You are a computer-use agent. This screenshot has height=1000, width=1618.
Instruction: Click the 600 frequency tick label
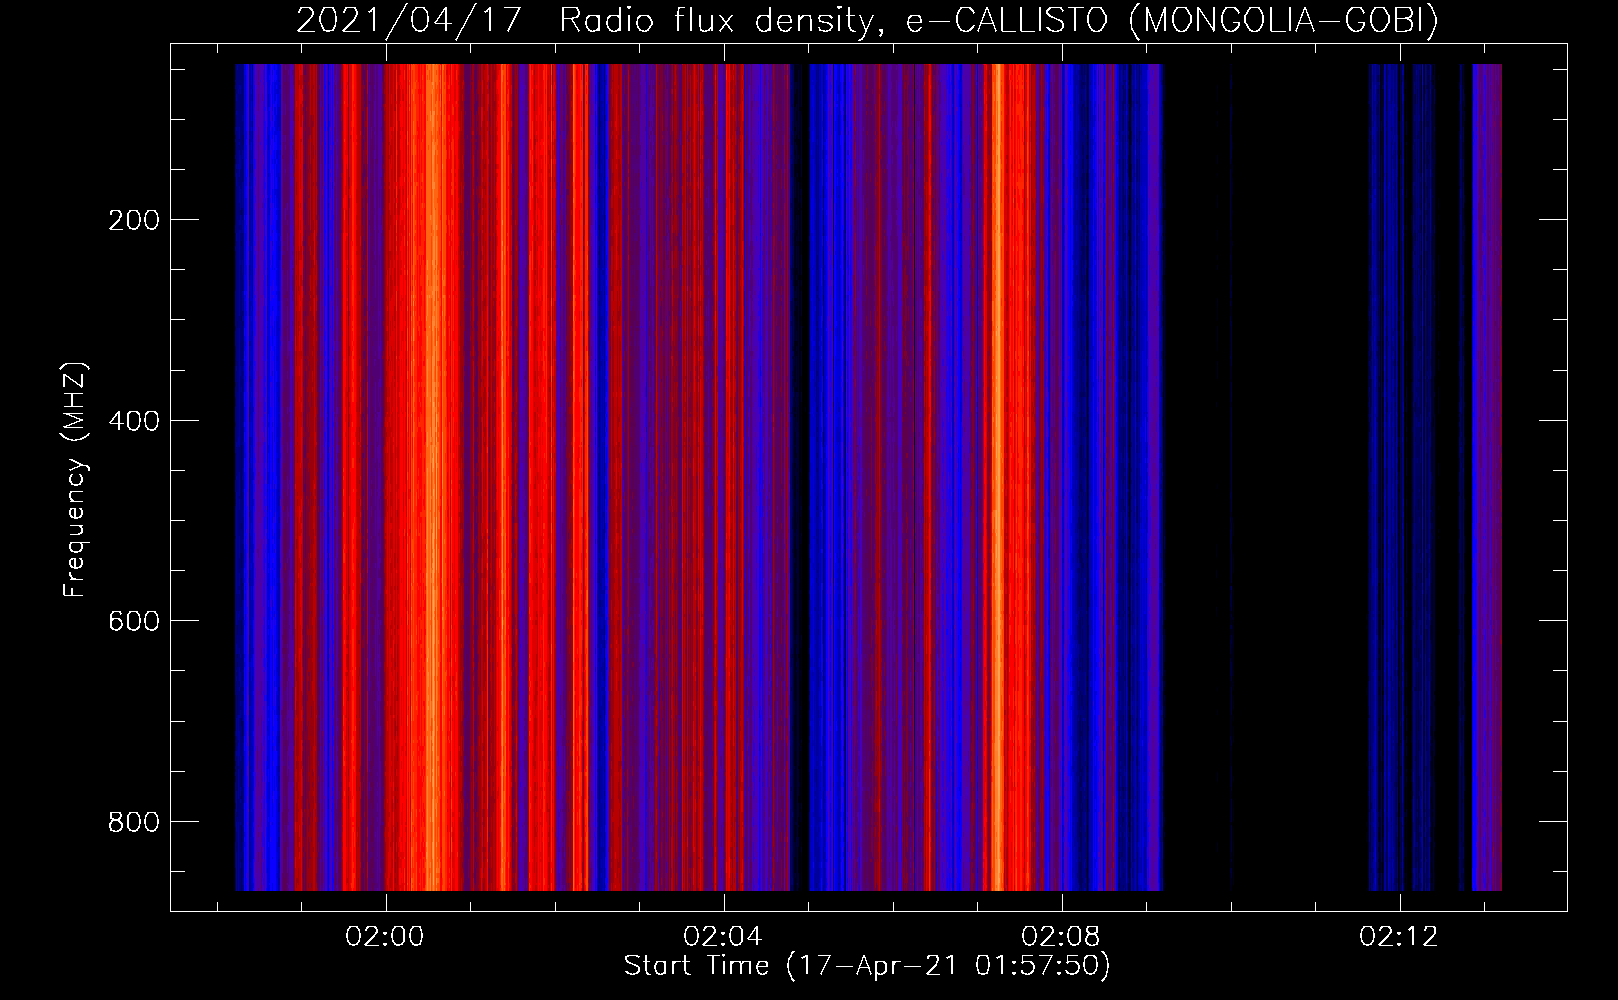[134, 621]
